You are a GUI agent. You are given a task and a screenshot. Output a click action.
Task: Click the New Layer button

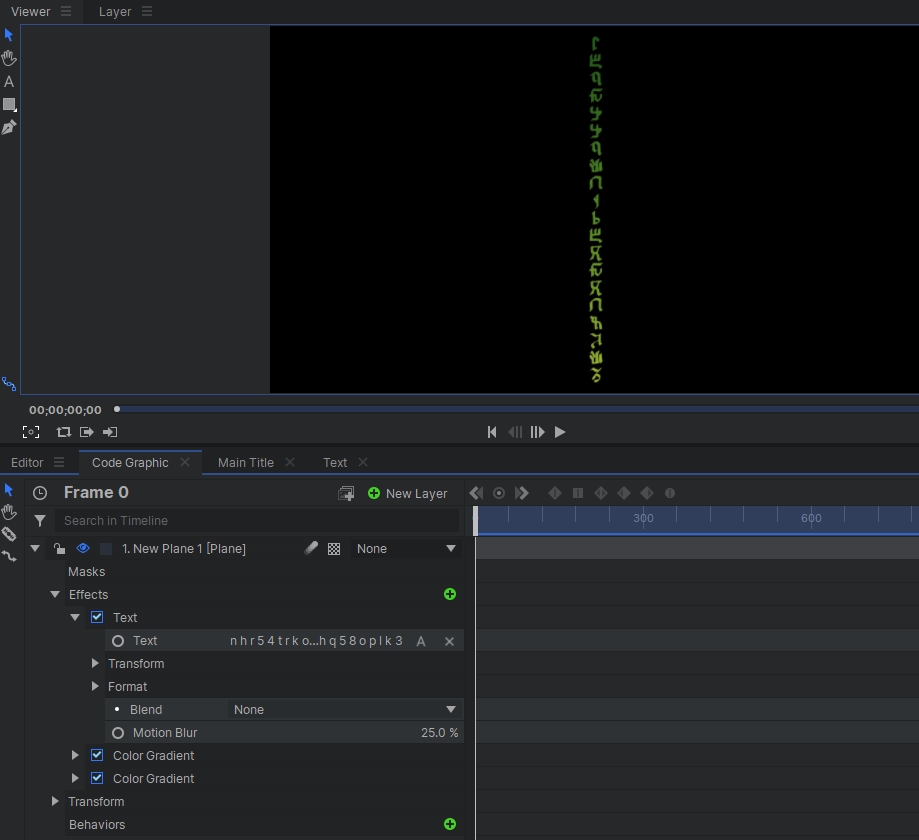click(x=407, y=493)
